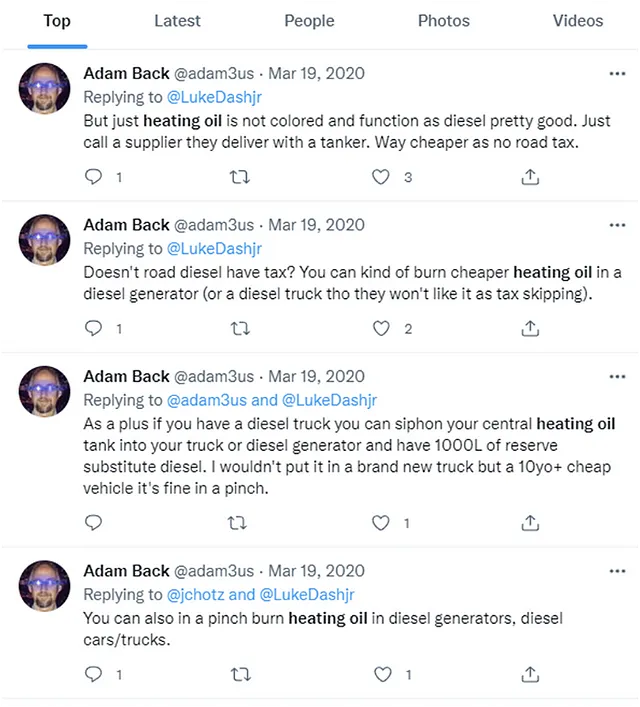The image size is (640, 707).
Task: Share the tweet about calling a supplier
Action: [530, 177]
